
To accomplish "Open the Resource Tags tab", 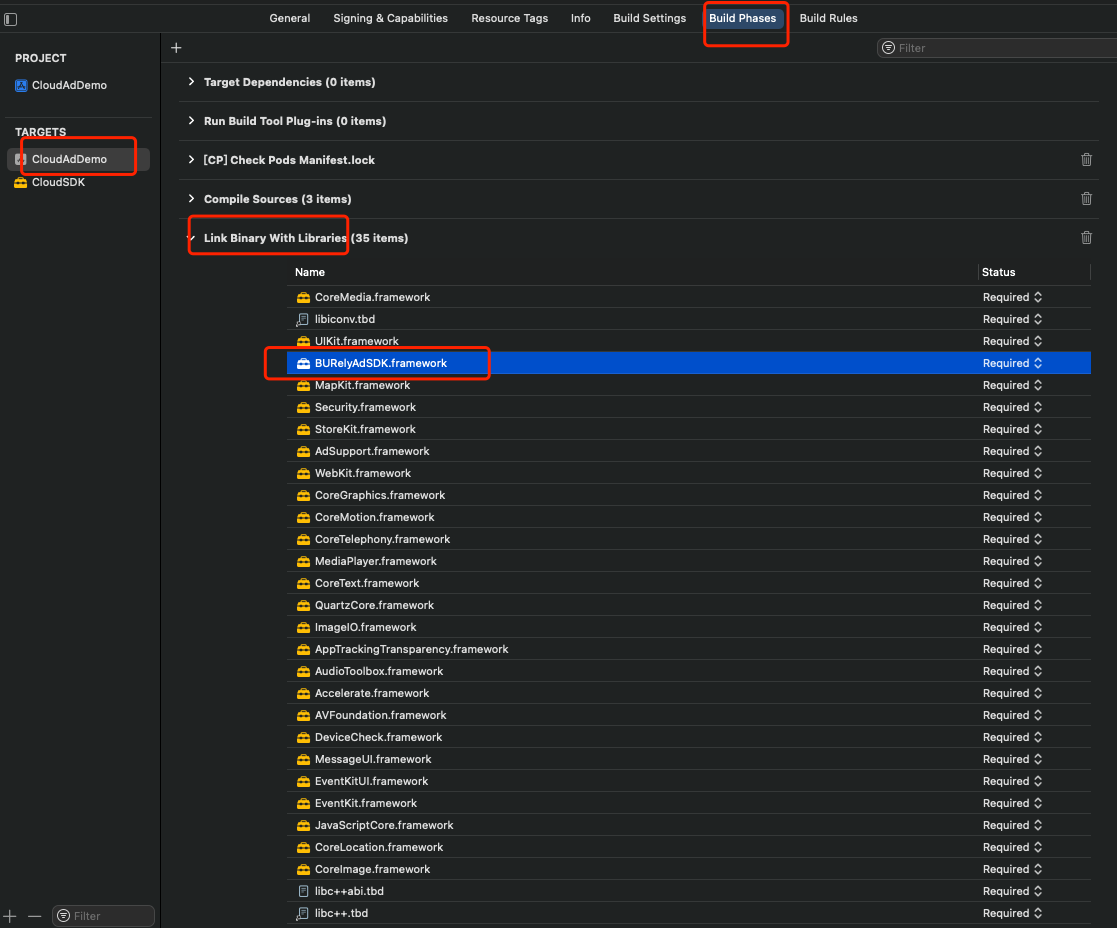I will tap(509, 19).
